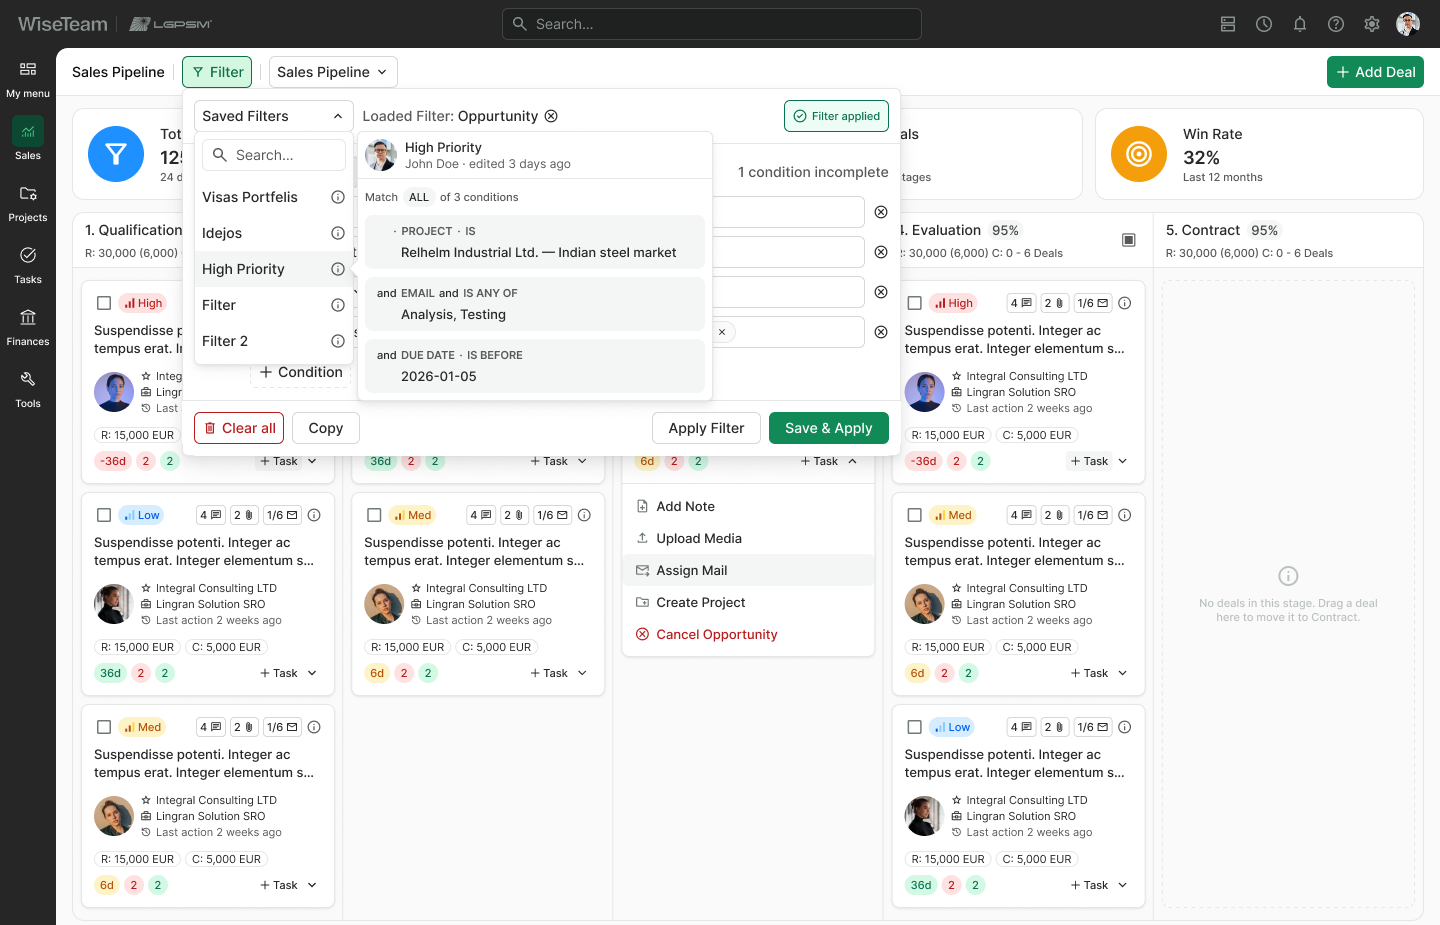Toggle Evaluation column collapse icon

(x=1129, y=240)
